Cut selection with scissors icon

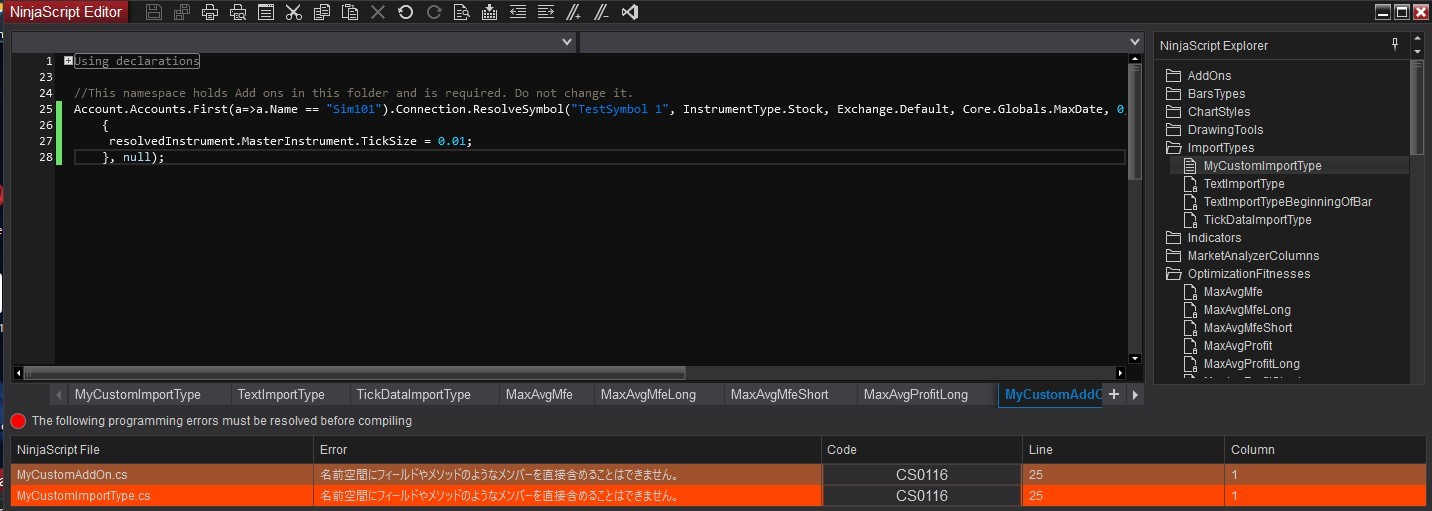[x=293, y=12]
